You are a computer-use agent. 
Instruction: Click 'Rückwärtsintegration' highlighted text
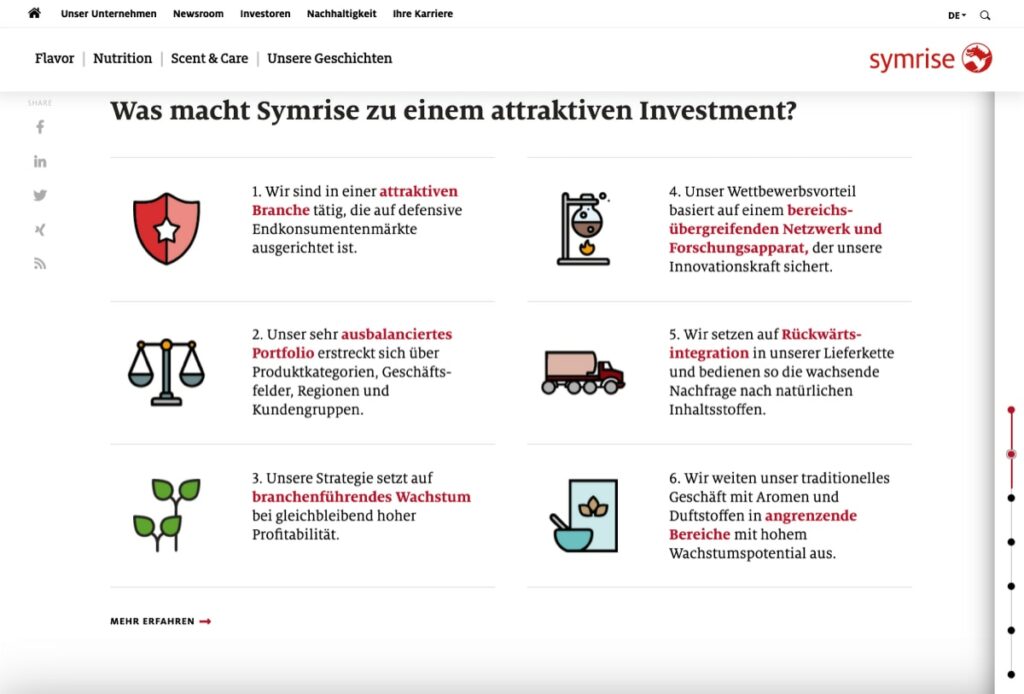tap(765, 343)
